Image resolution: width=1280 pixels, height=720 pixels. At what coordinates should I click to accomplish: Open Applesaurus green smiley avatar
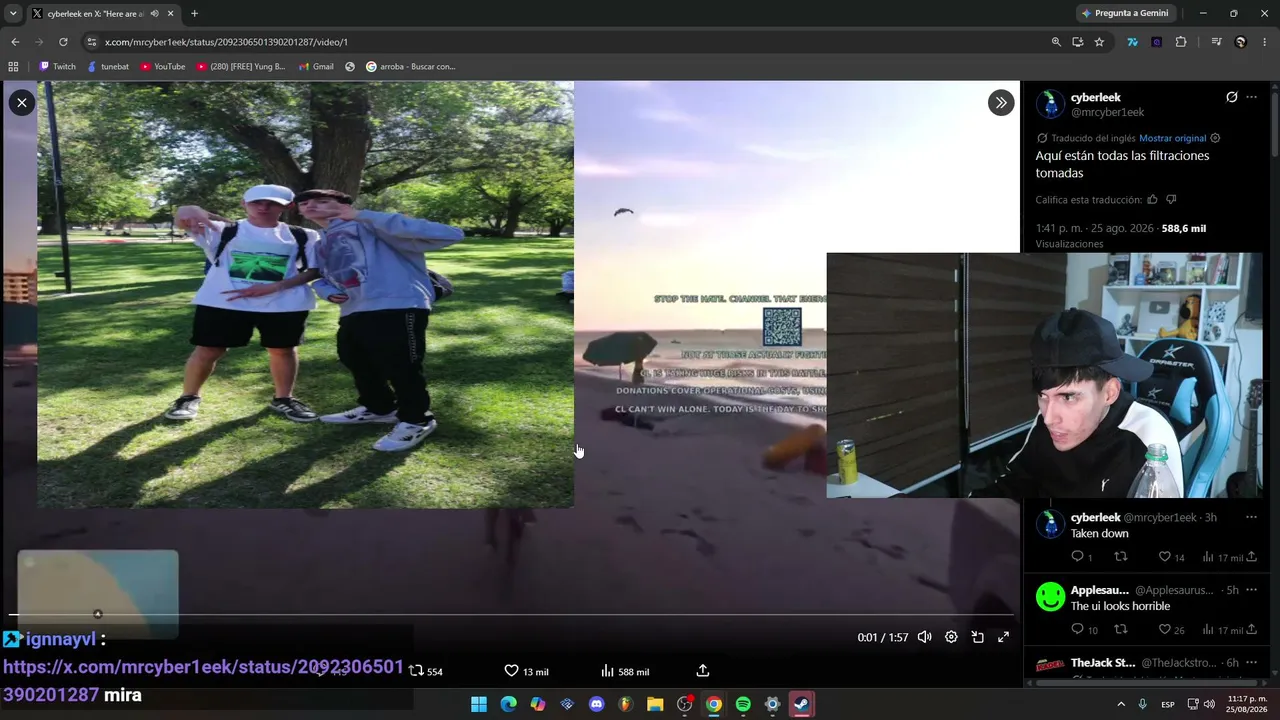pyautogui.click(x=1050, y=597)
